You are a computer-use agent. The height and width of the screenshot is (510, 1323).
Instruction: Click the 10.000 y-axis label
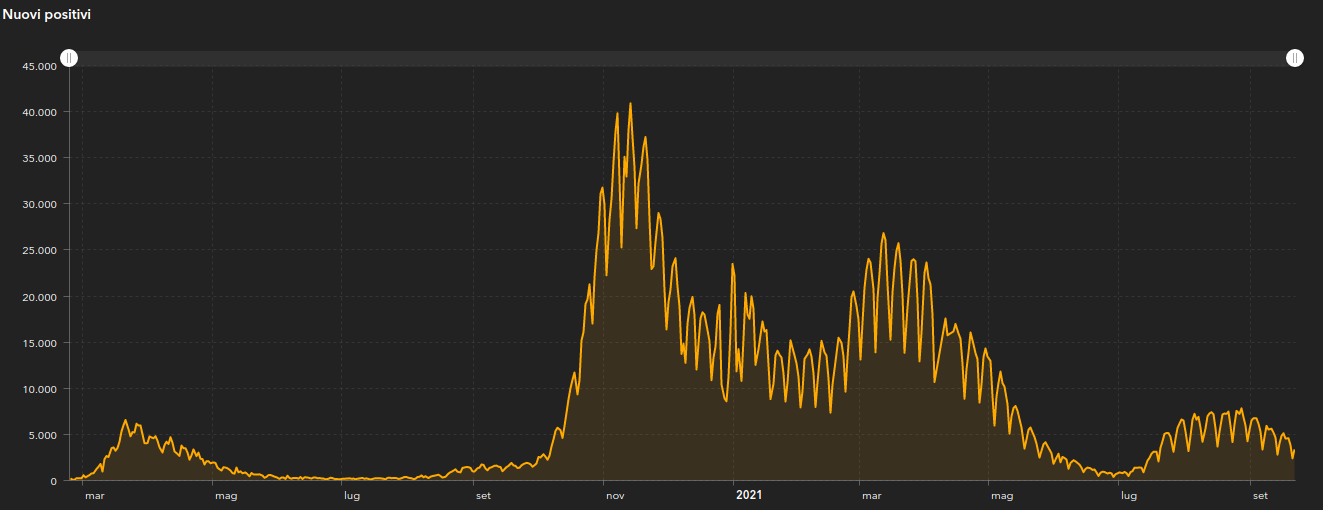click(x=39, y=389)
